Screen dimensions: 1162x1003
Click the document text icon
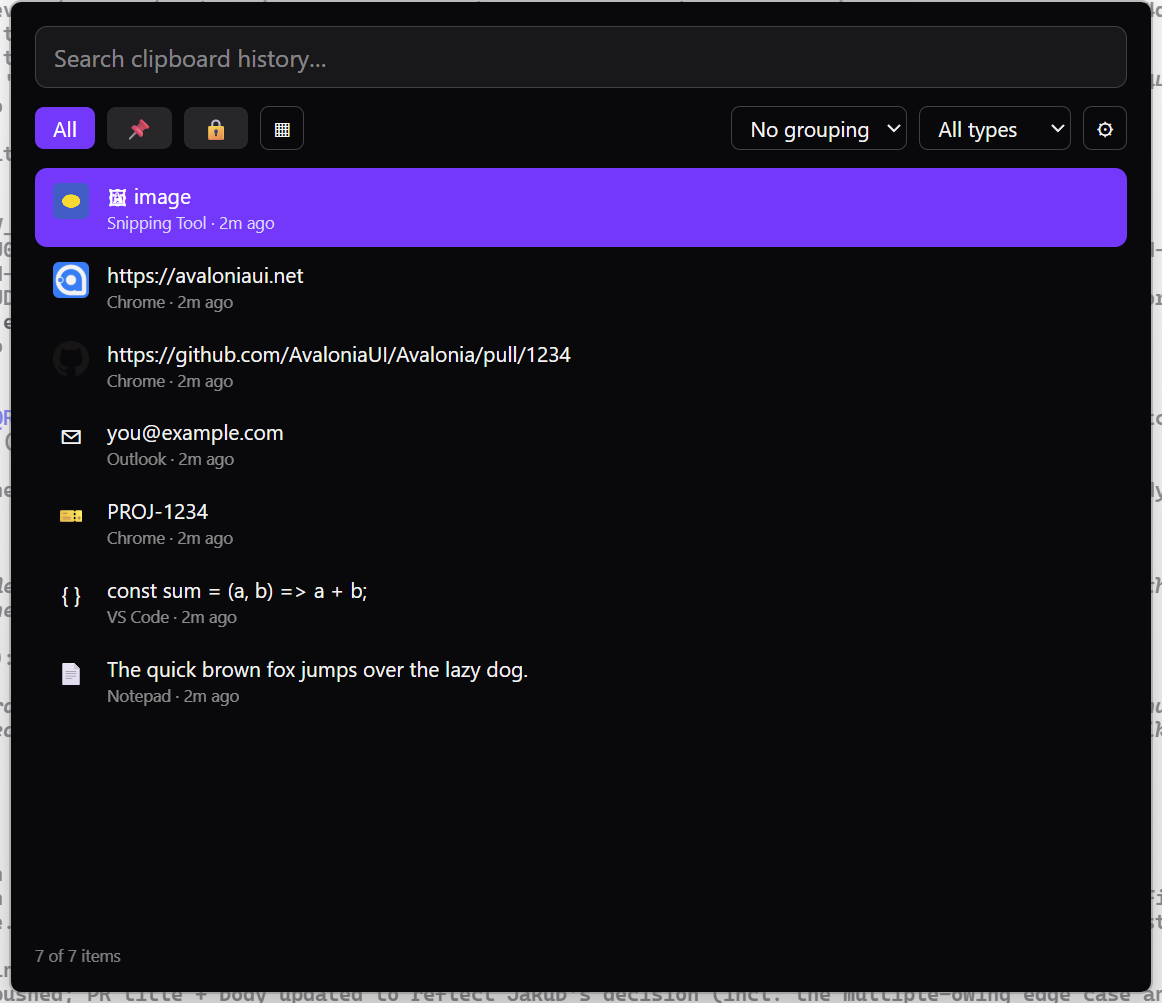[x=71, y=674]
